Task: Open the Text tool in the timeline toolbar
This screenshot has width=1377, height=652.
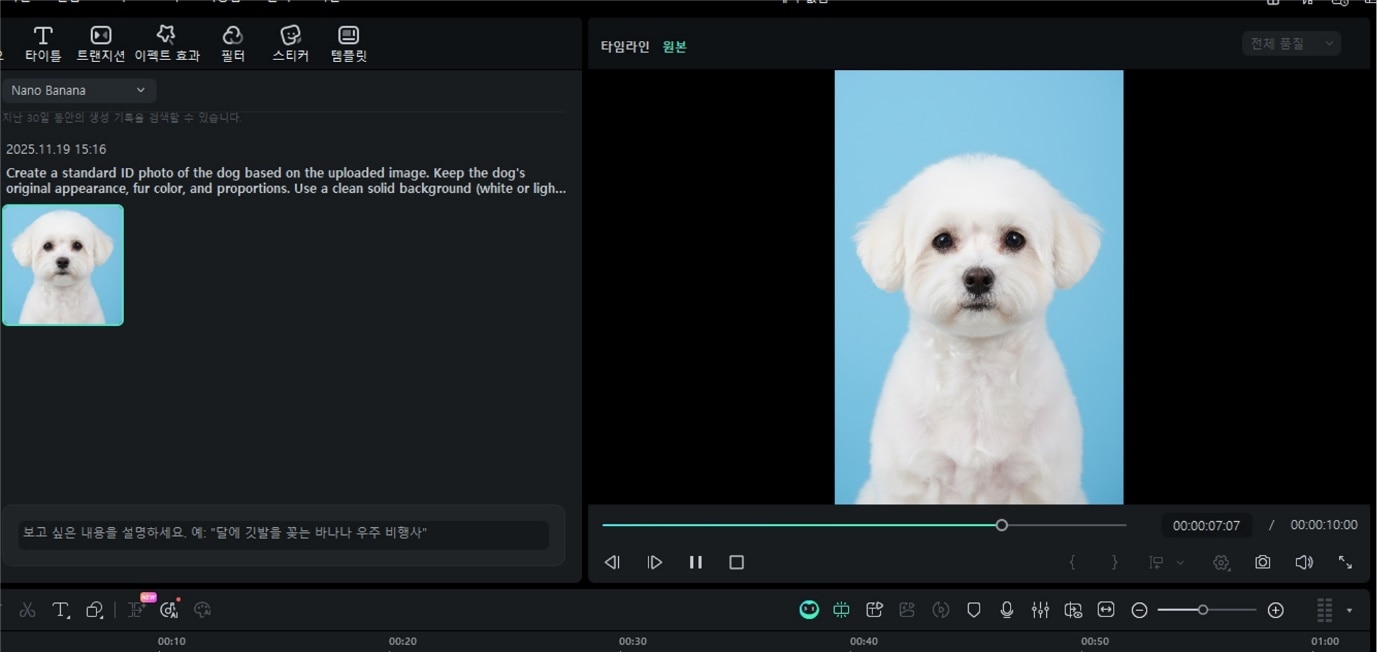Action: point(60,609)
